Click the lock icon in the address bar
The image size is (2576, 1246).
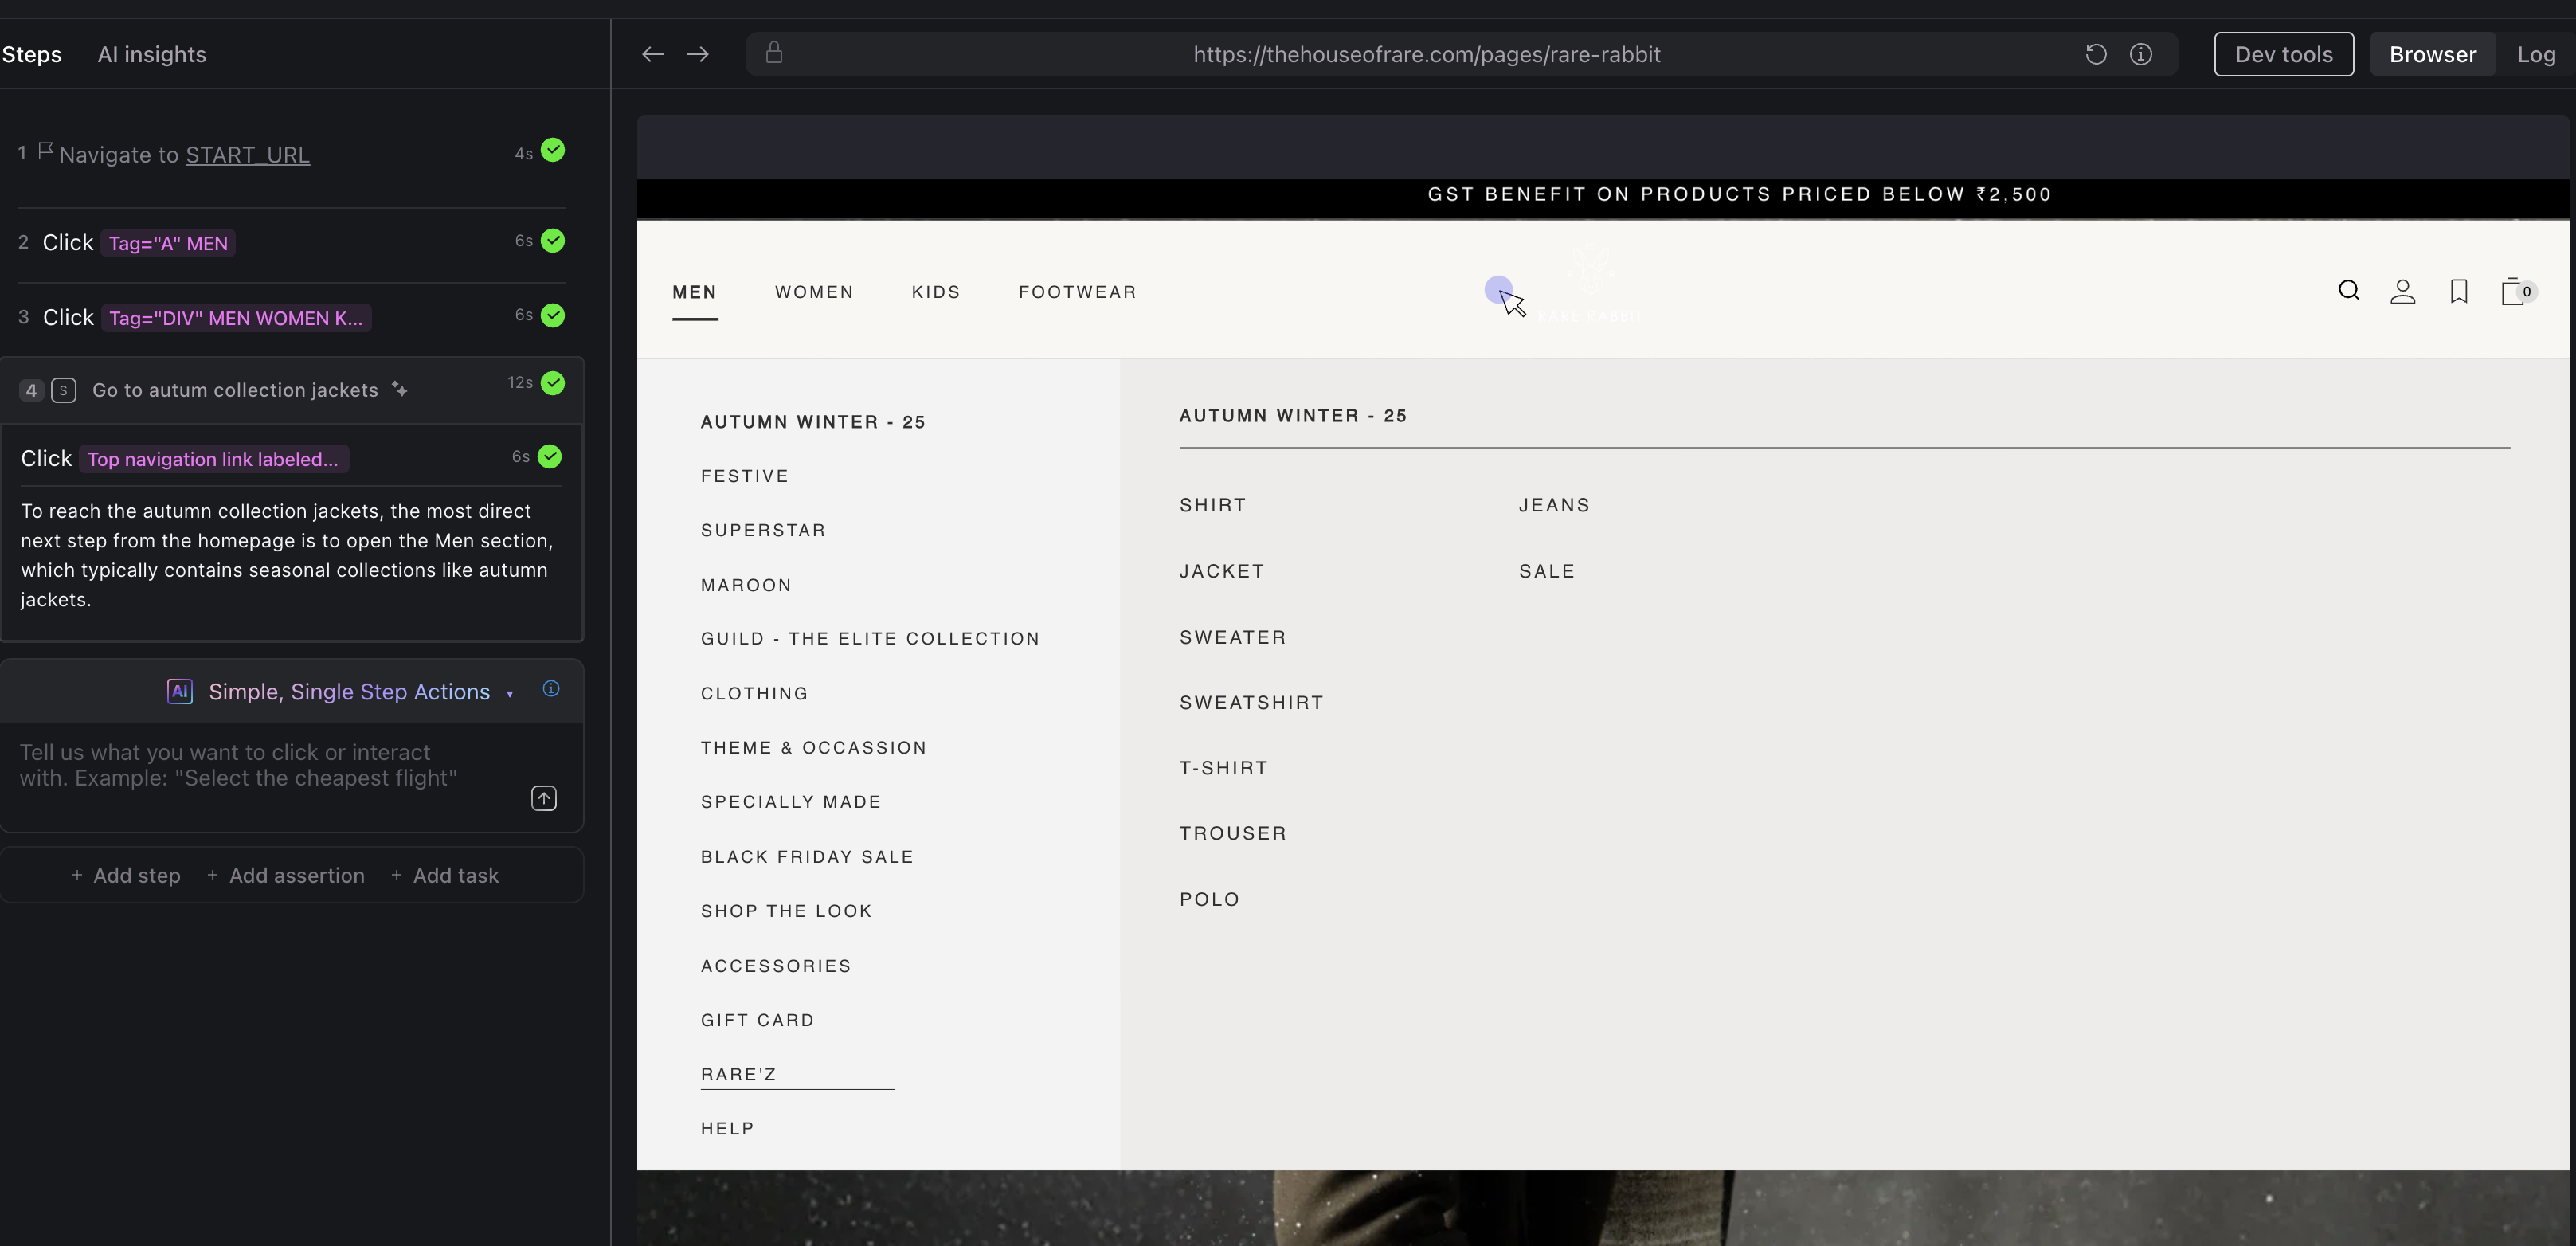click(775, 53)
